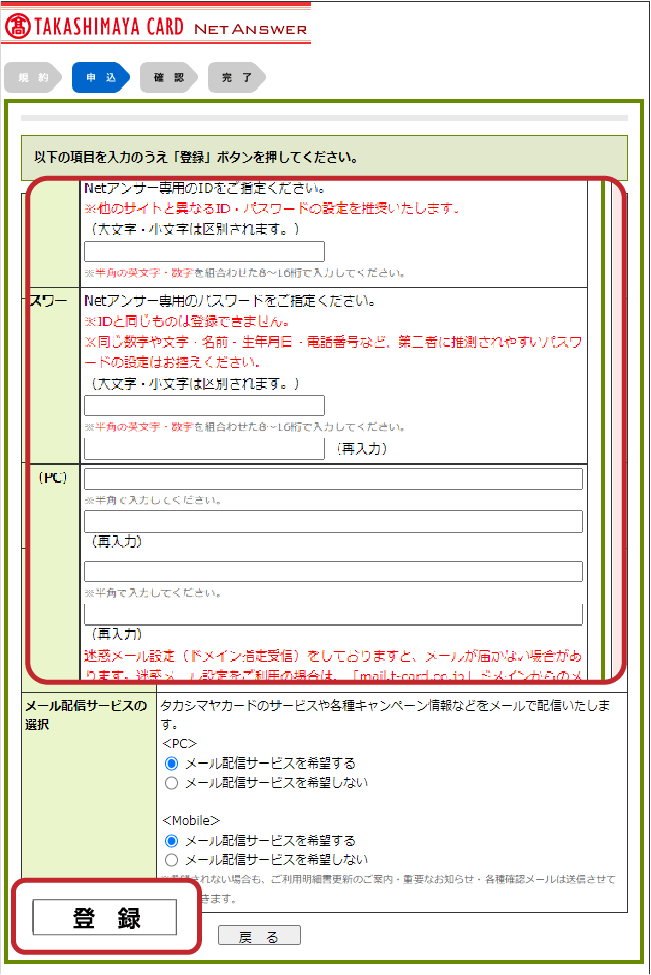Select the 申込 step indicator
651x975 pixels.
click(100, 78)
